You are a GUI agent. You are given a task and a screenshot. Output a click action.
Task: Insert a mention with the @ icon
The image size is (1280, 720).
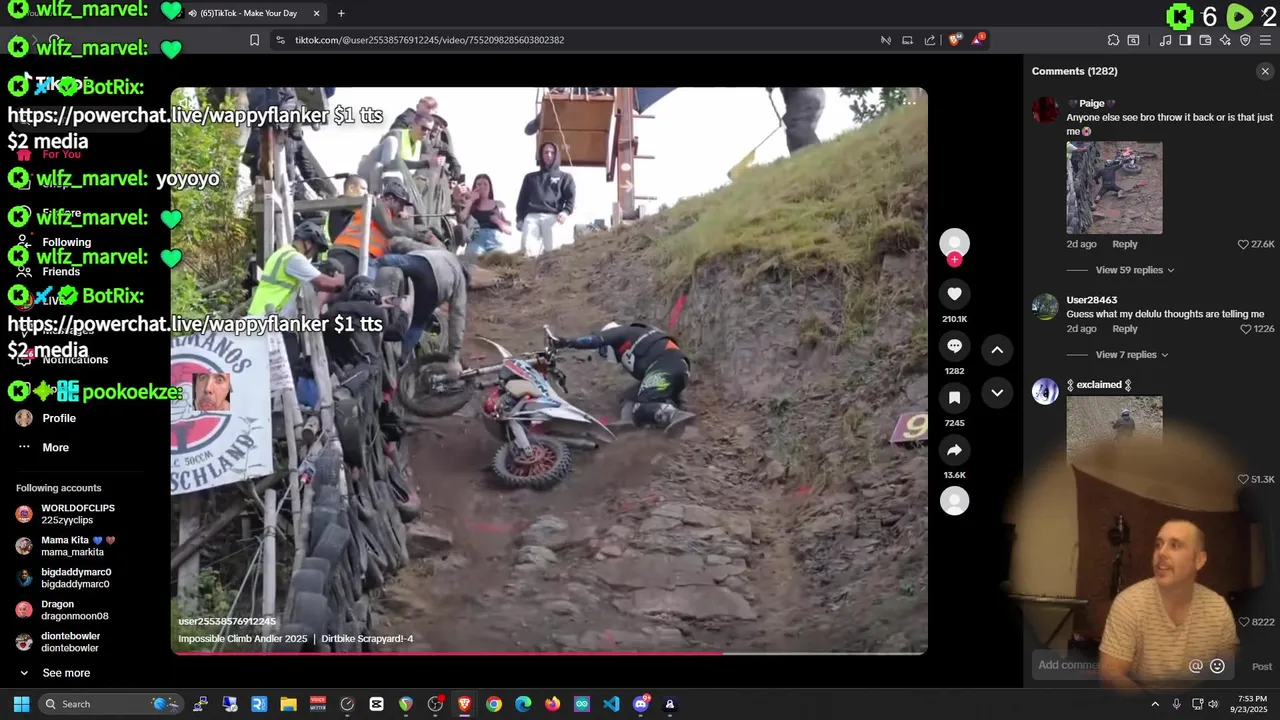tap(1195, 666)
